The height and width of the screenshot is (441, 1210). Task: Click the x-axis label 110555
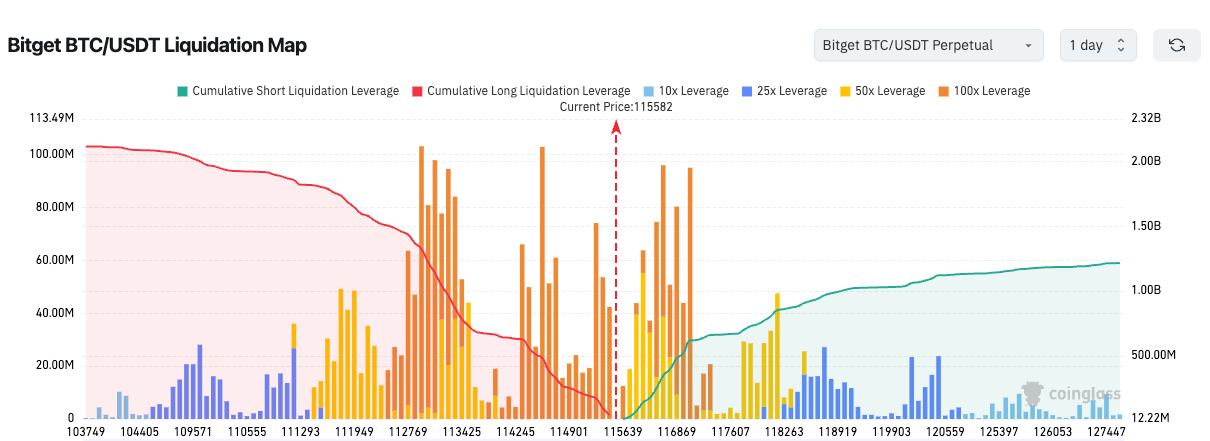(x=246, y=431)
